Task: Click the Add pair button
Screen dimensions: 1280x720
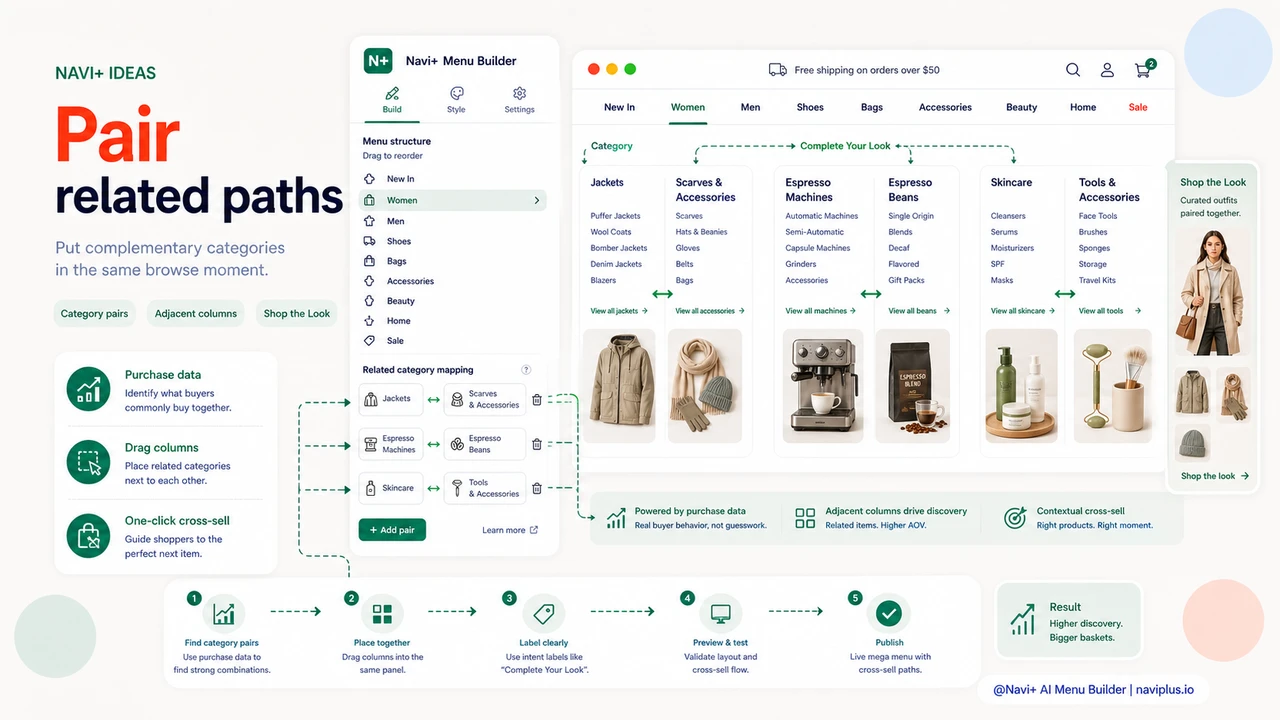Action: click(392, 530)
